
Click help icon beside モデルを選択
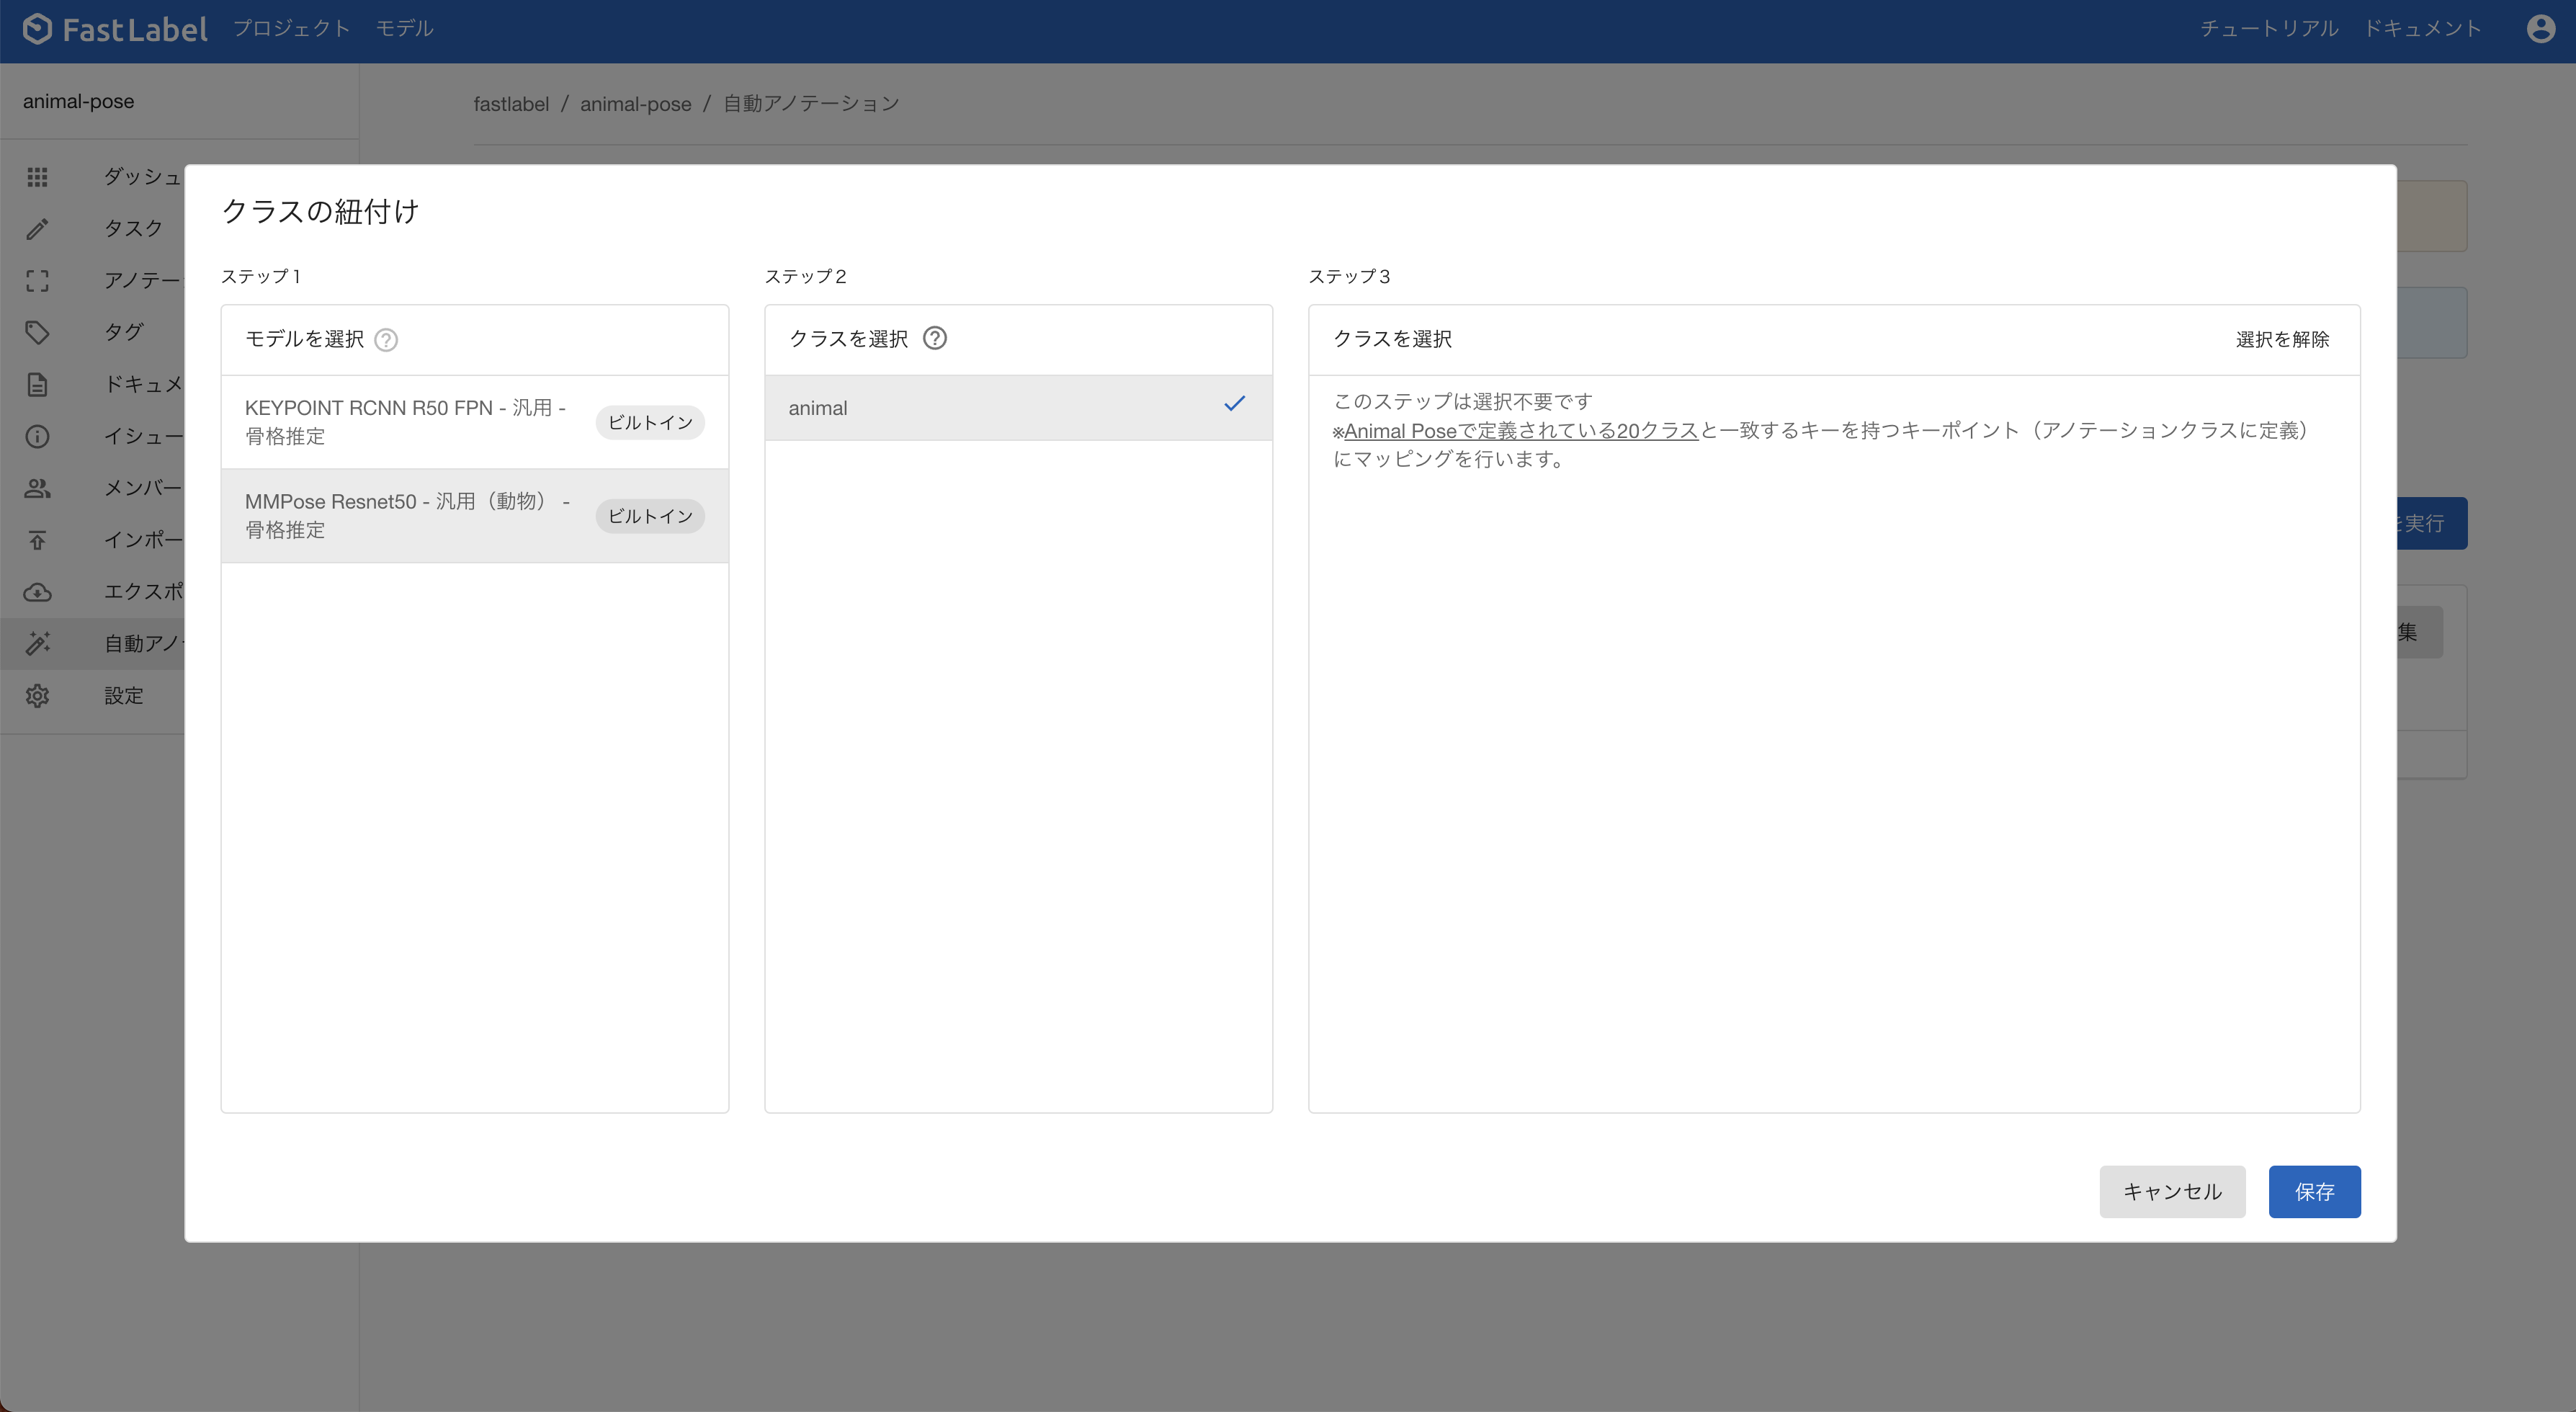point(386,340)
